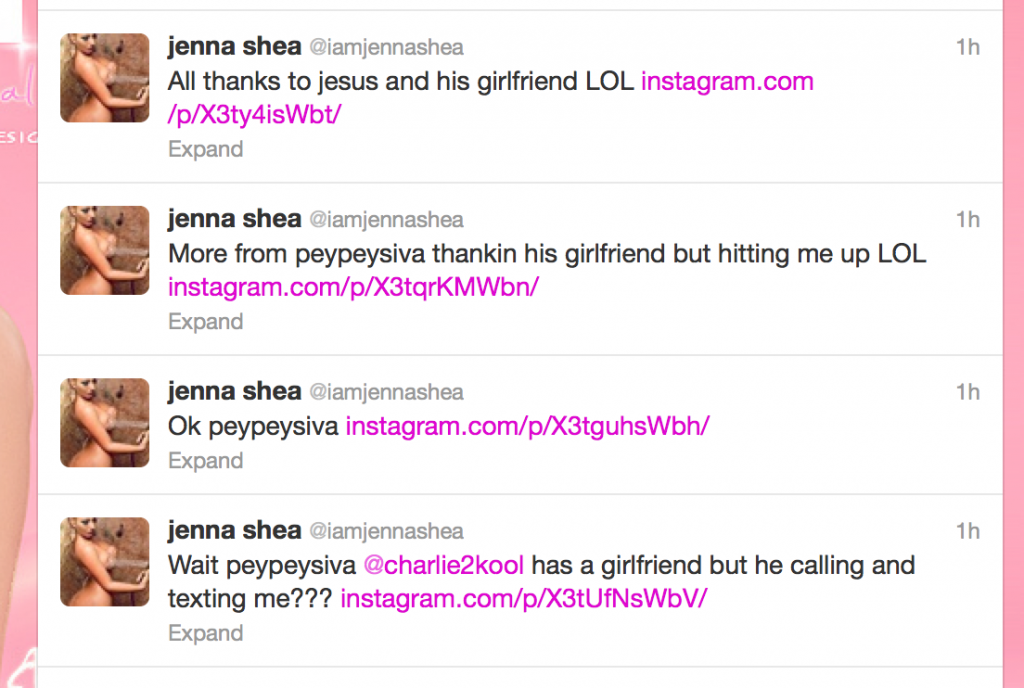Open jenna shea name on first tweet
This screenshot has width=1024, height=688.
pyautogui.click(x=234, y=47)
